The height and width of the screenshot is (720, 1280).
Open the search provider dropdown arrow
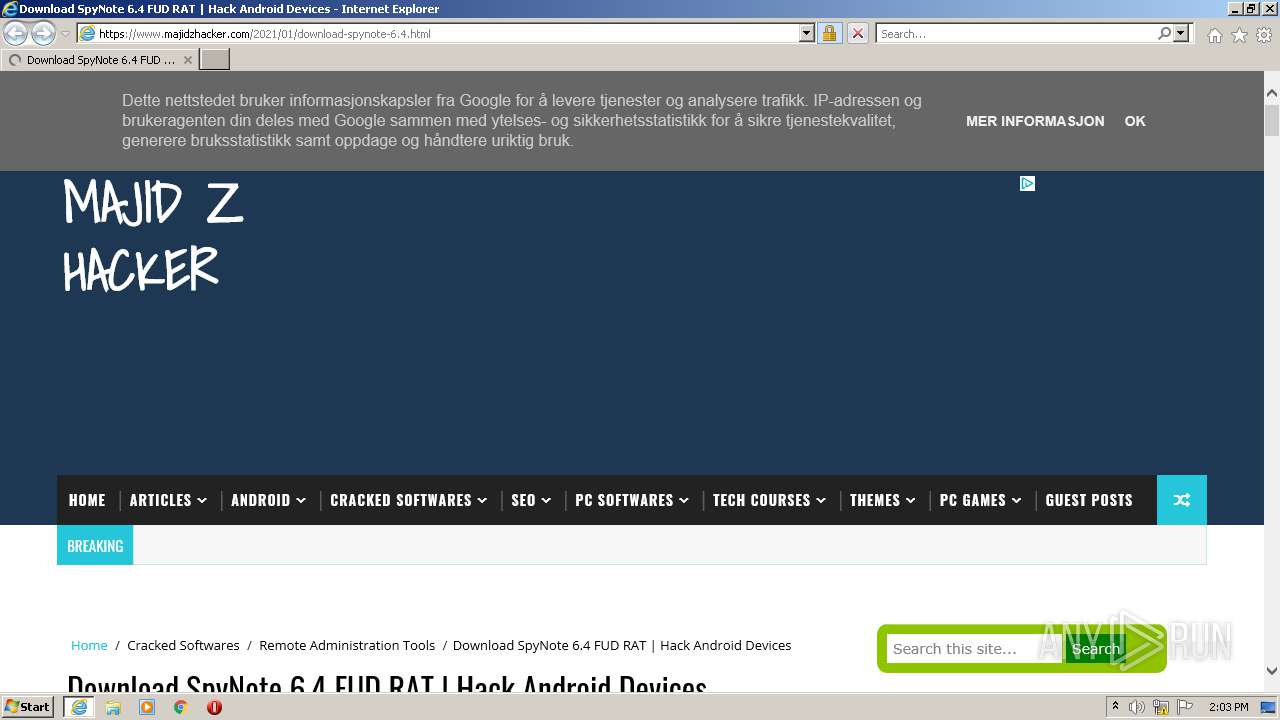1181,33
